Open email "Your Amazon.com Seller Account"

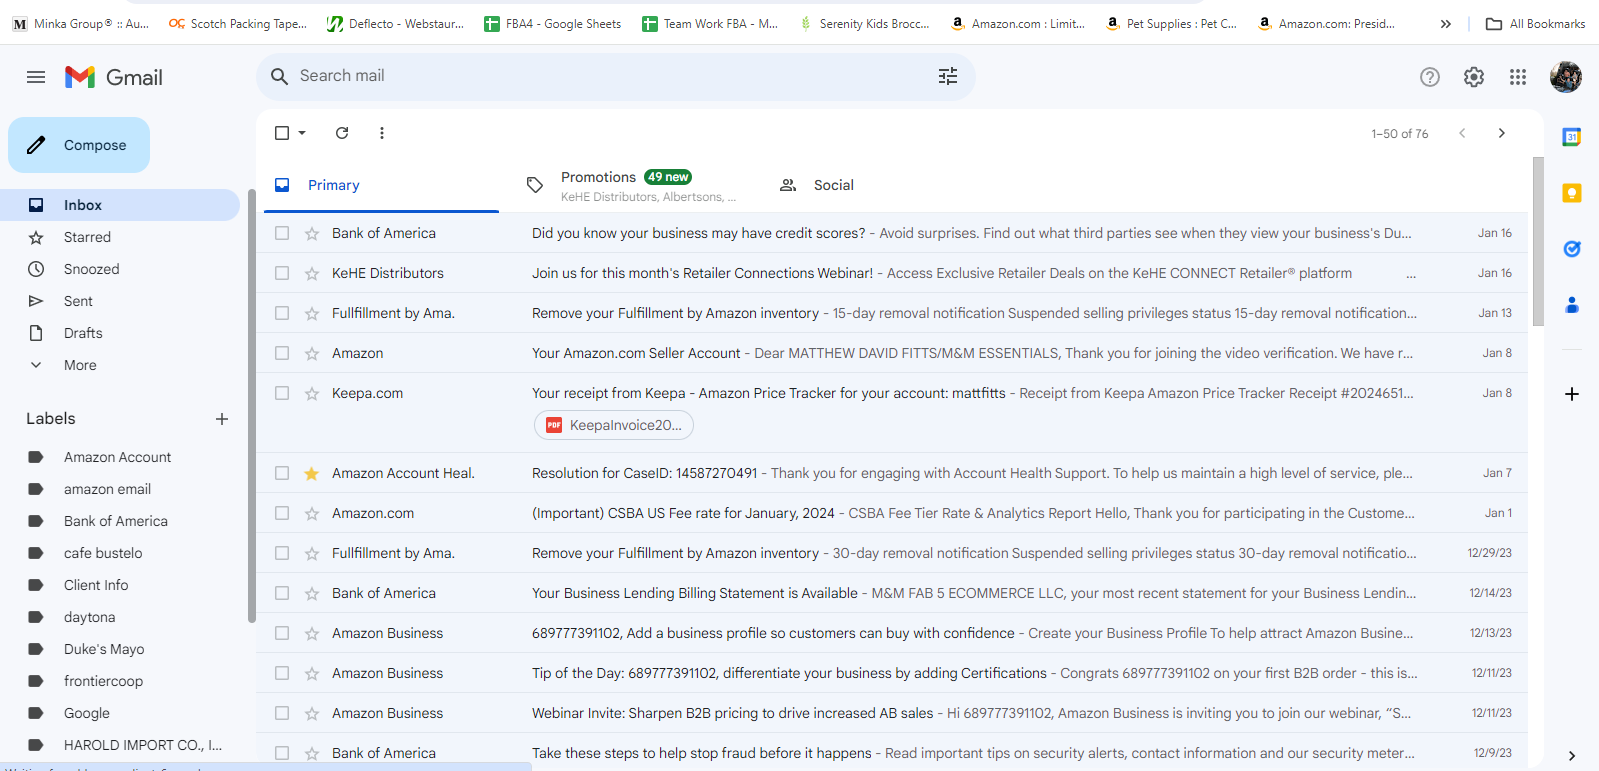tap(891, 353)
